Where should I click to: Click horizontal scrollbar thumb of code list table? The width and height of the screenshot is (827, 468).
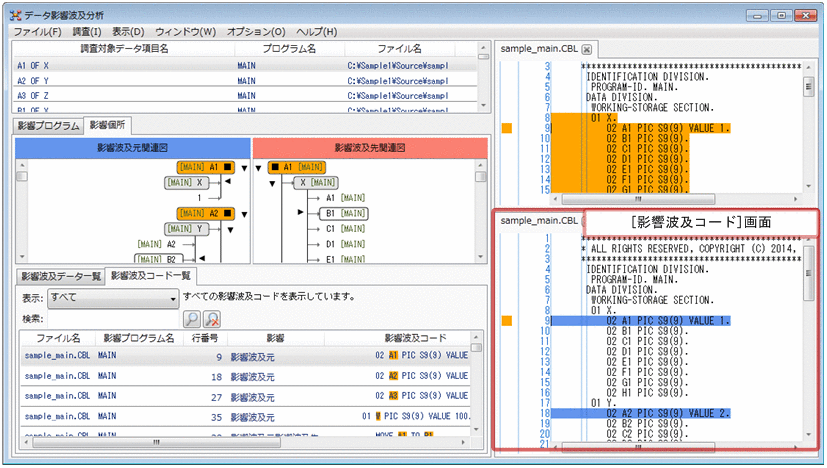[x=157, y=442]
